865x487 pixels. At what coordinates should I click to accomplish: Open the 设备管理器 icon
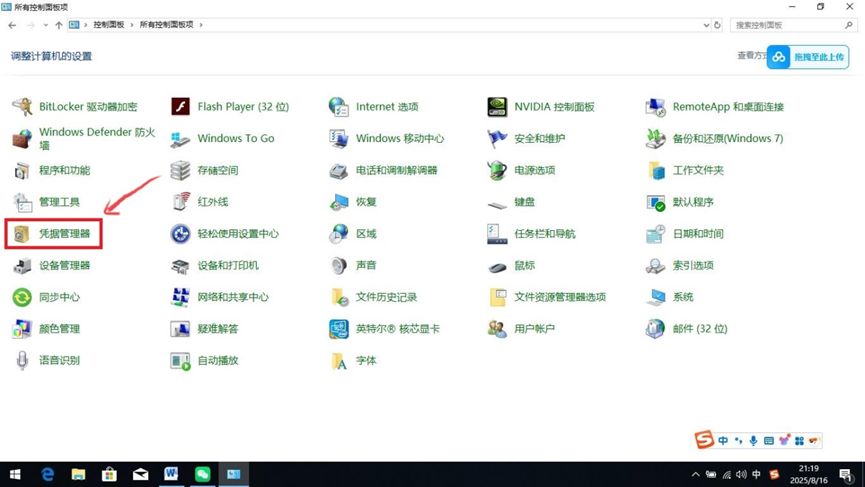[23, 266]
